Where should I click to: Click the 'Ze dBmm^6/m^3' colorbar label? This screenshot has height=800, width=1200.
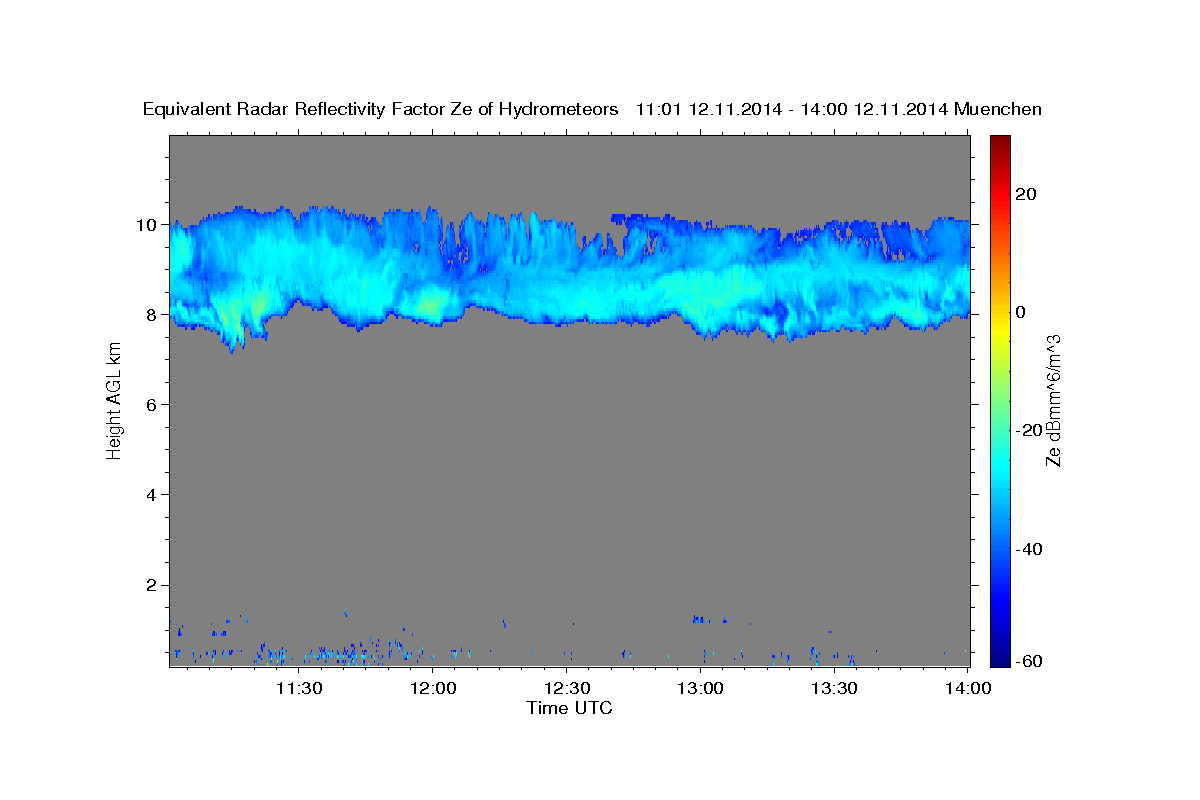click(x=1053, y=401)
